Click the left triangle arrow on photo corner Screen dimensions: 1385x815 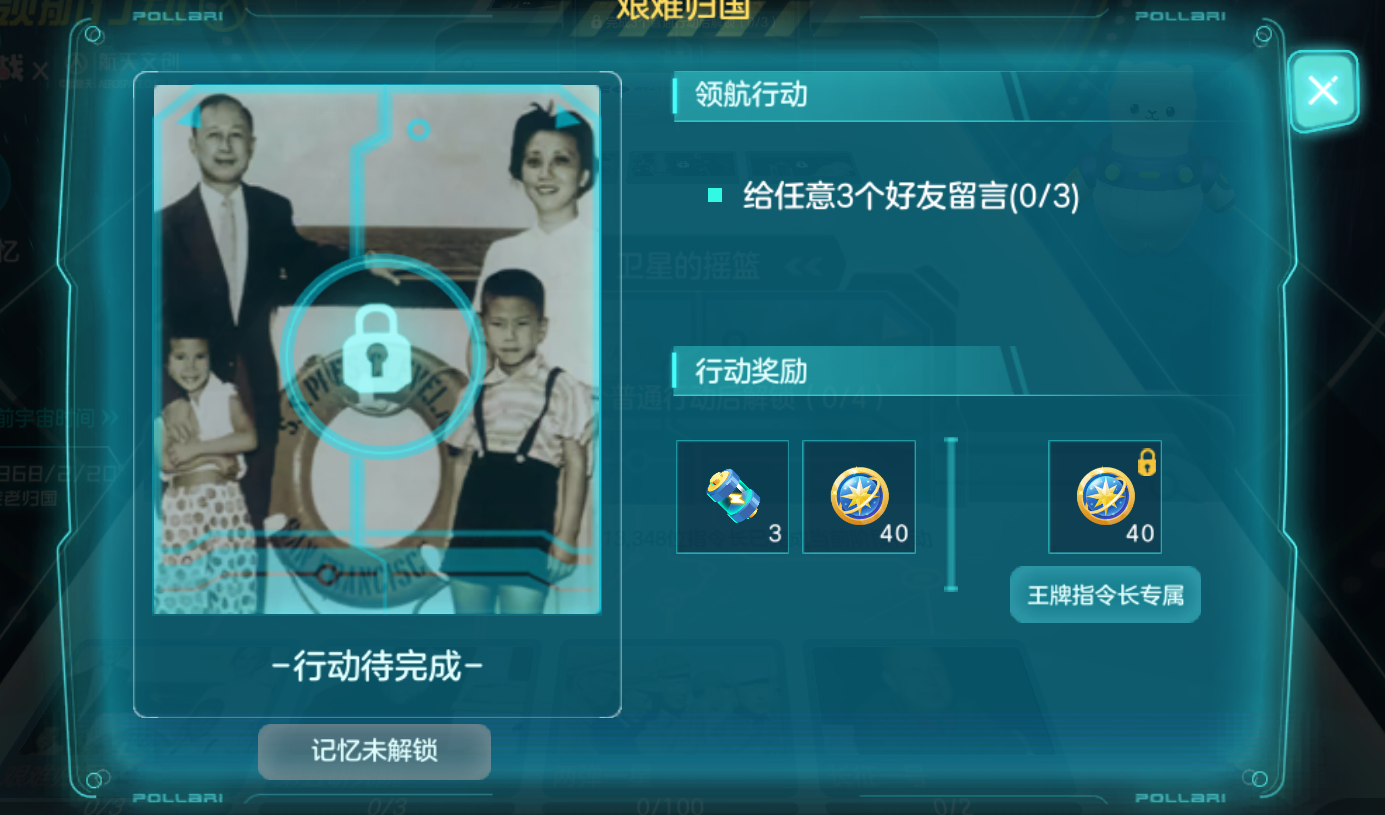coord(191,119)
